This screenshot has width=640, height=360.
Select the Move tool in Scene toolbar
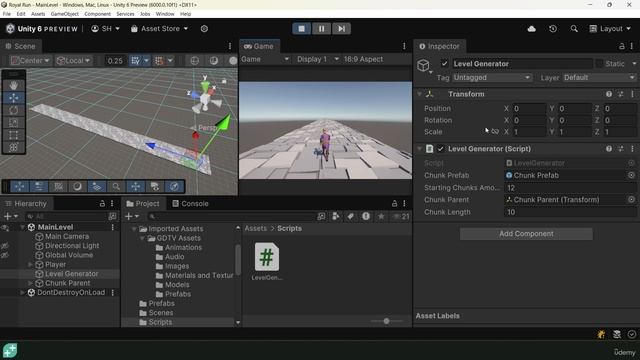14,98
